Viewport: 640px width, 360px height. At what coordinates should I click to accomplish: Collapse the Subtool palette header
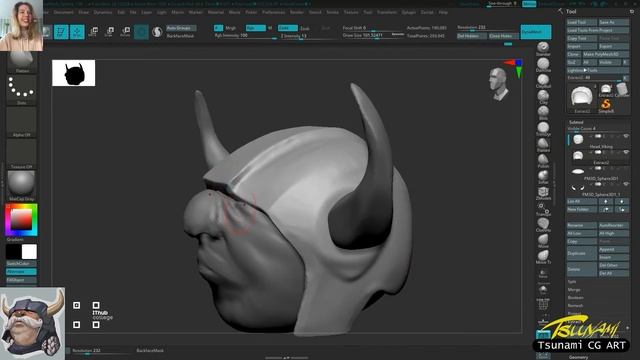pyautogui.click(x=576, y=122)
